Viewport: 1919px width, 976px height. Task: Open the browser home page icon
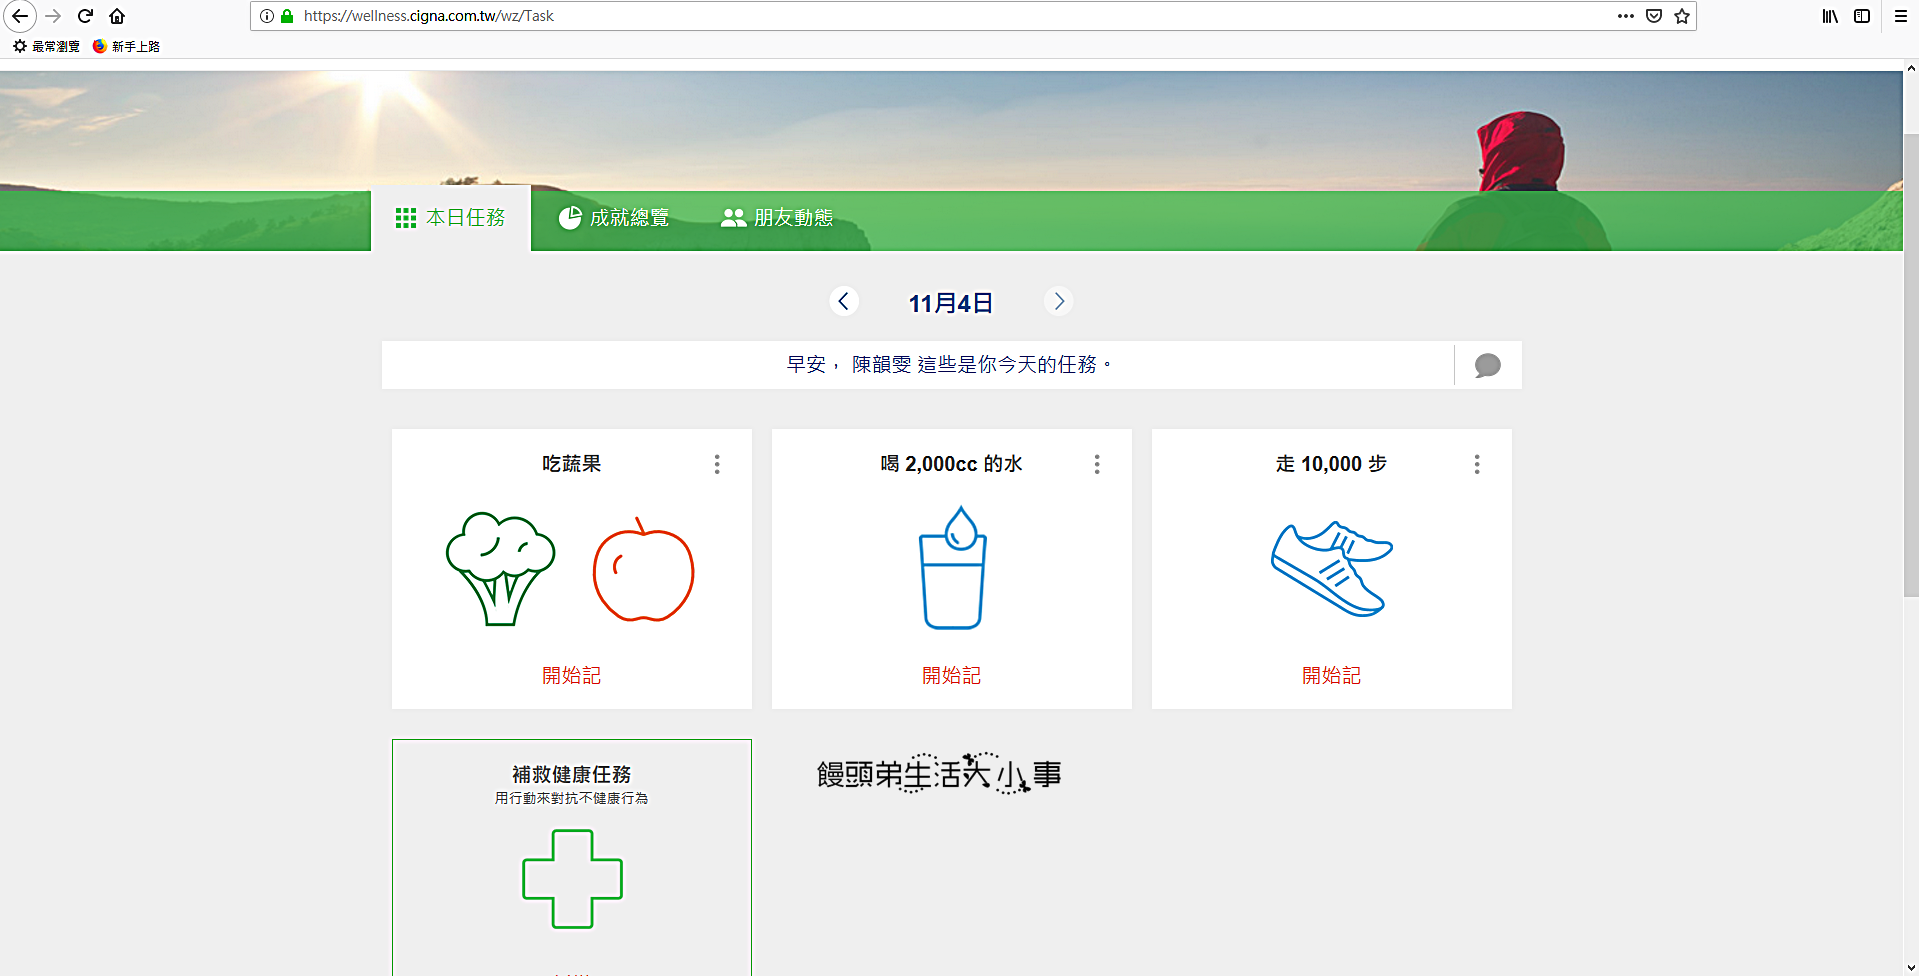(x=117, y=16)
